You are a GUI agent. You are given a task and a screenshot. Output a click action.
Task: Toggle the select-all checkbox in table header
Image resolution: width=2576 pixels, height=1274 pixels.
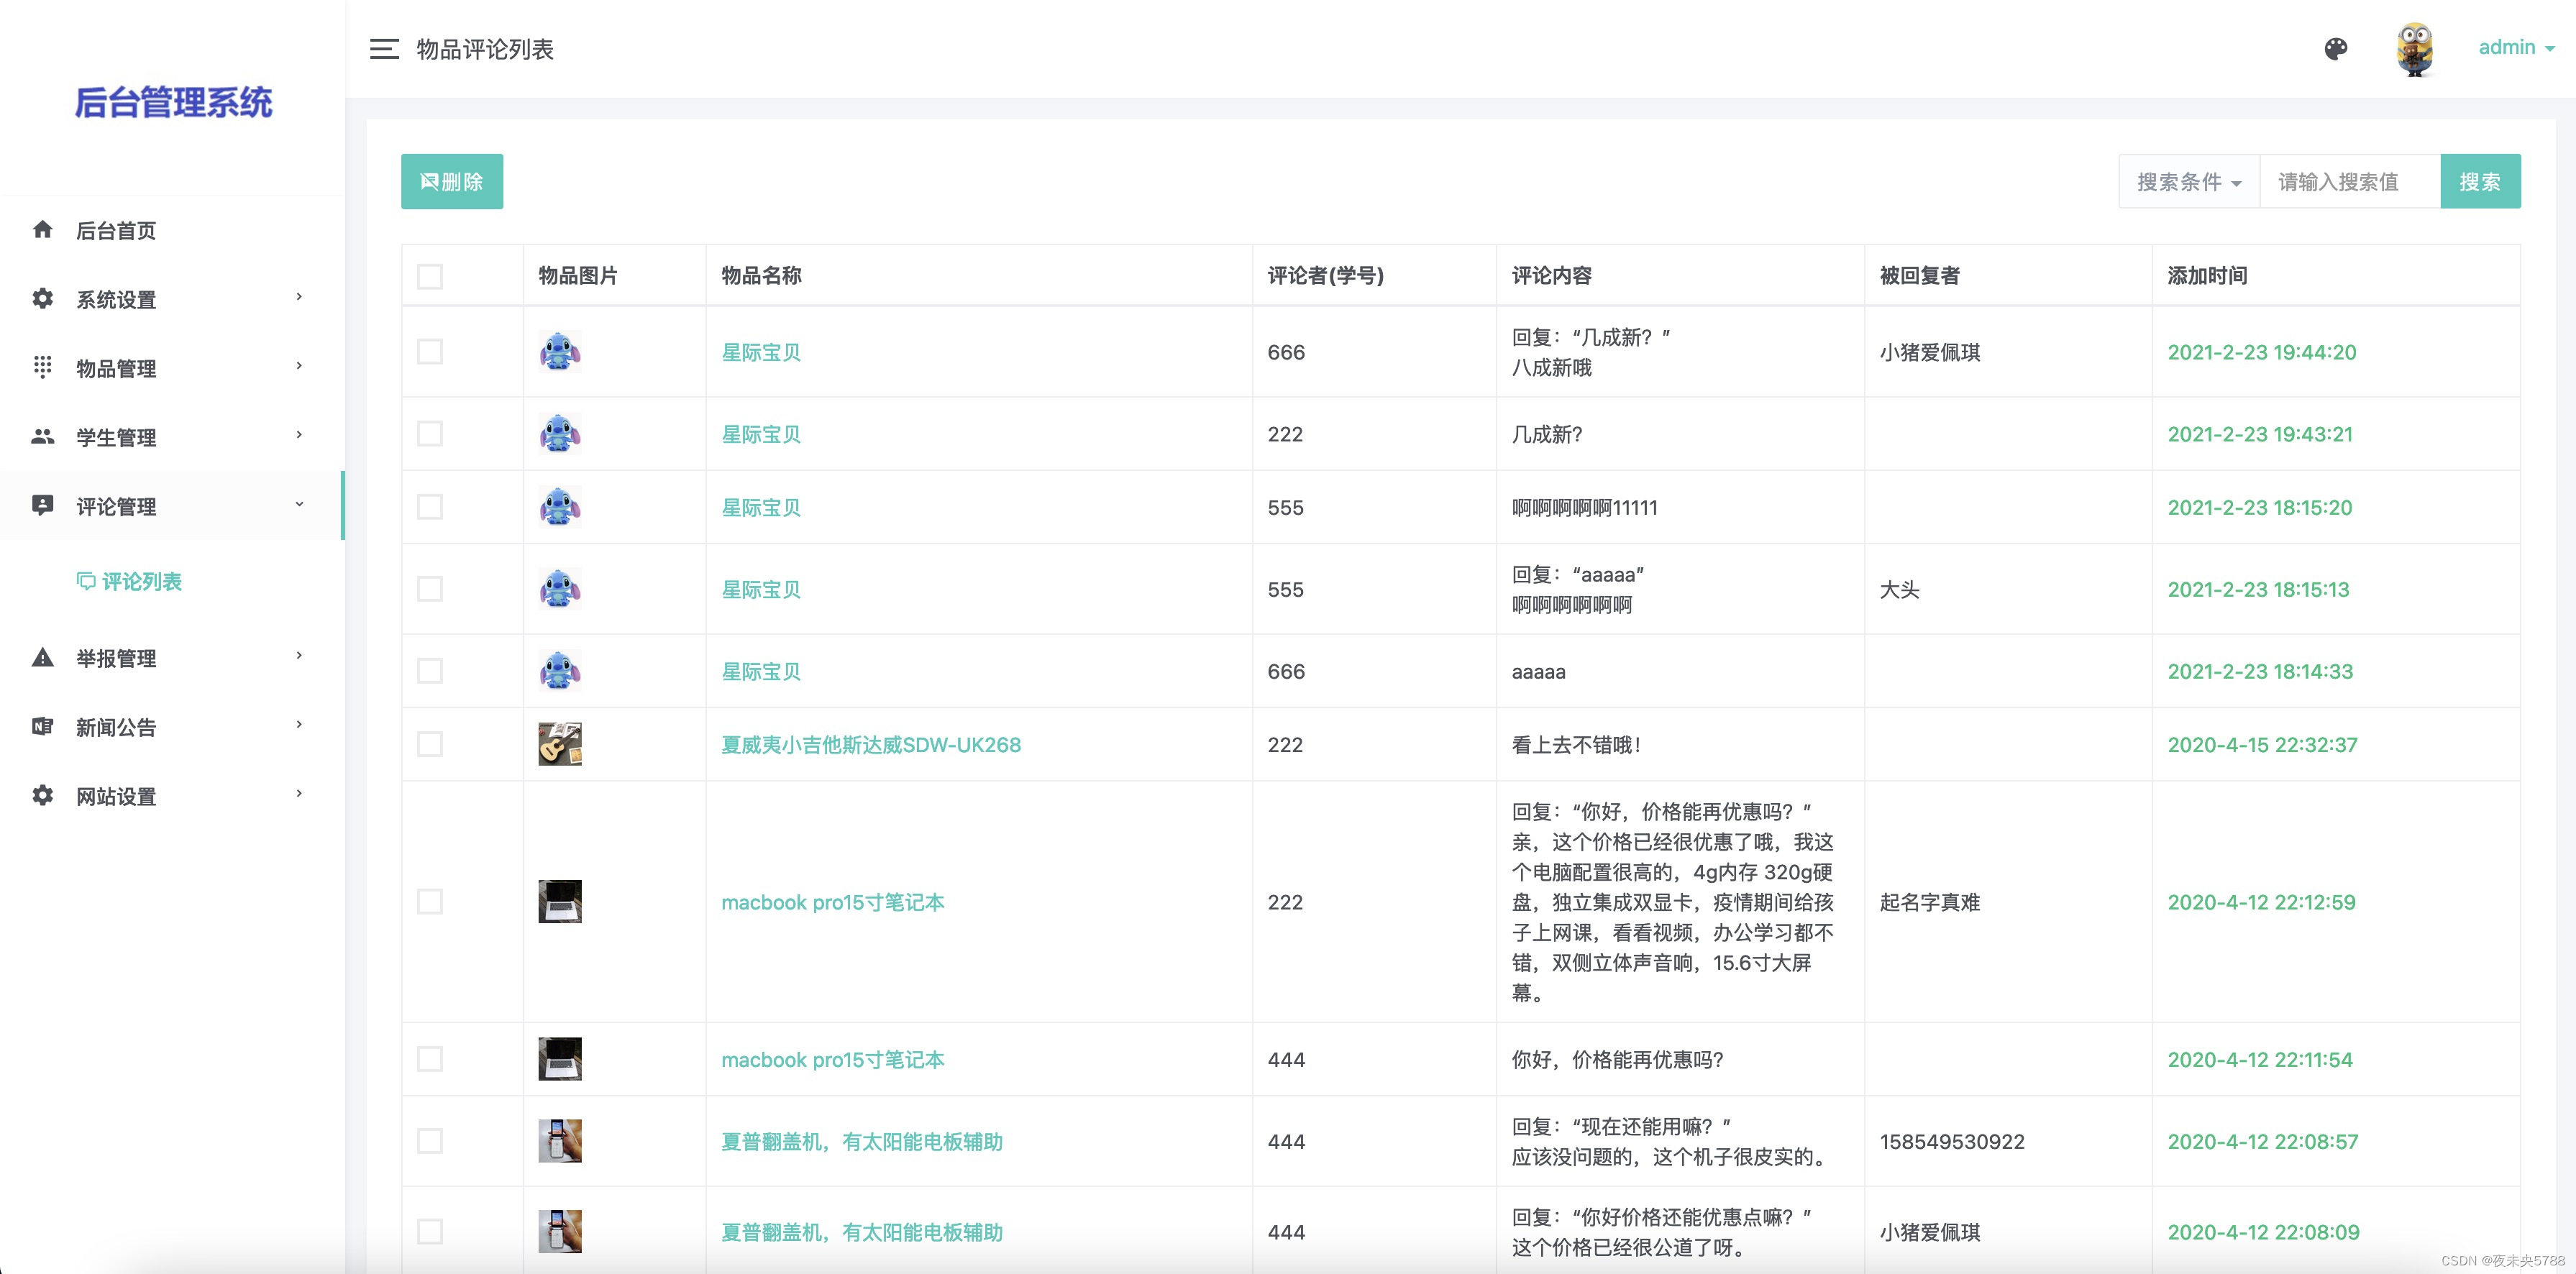tap(430, 276)
